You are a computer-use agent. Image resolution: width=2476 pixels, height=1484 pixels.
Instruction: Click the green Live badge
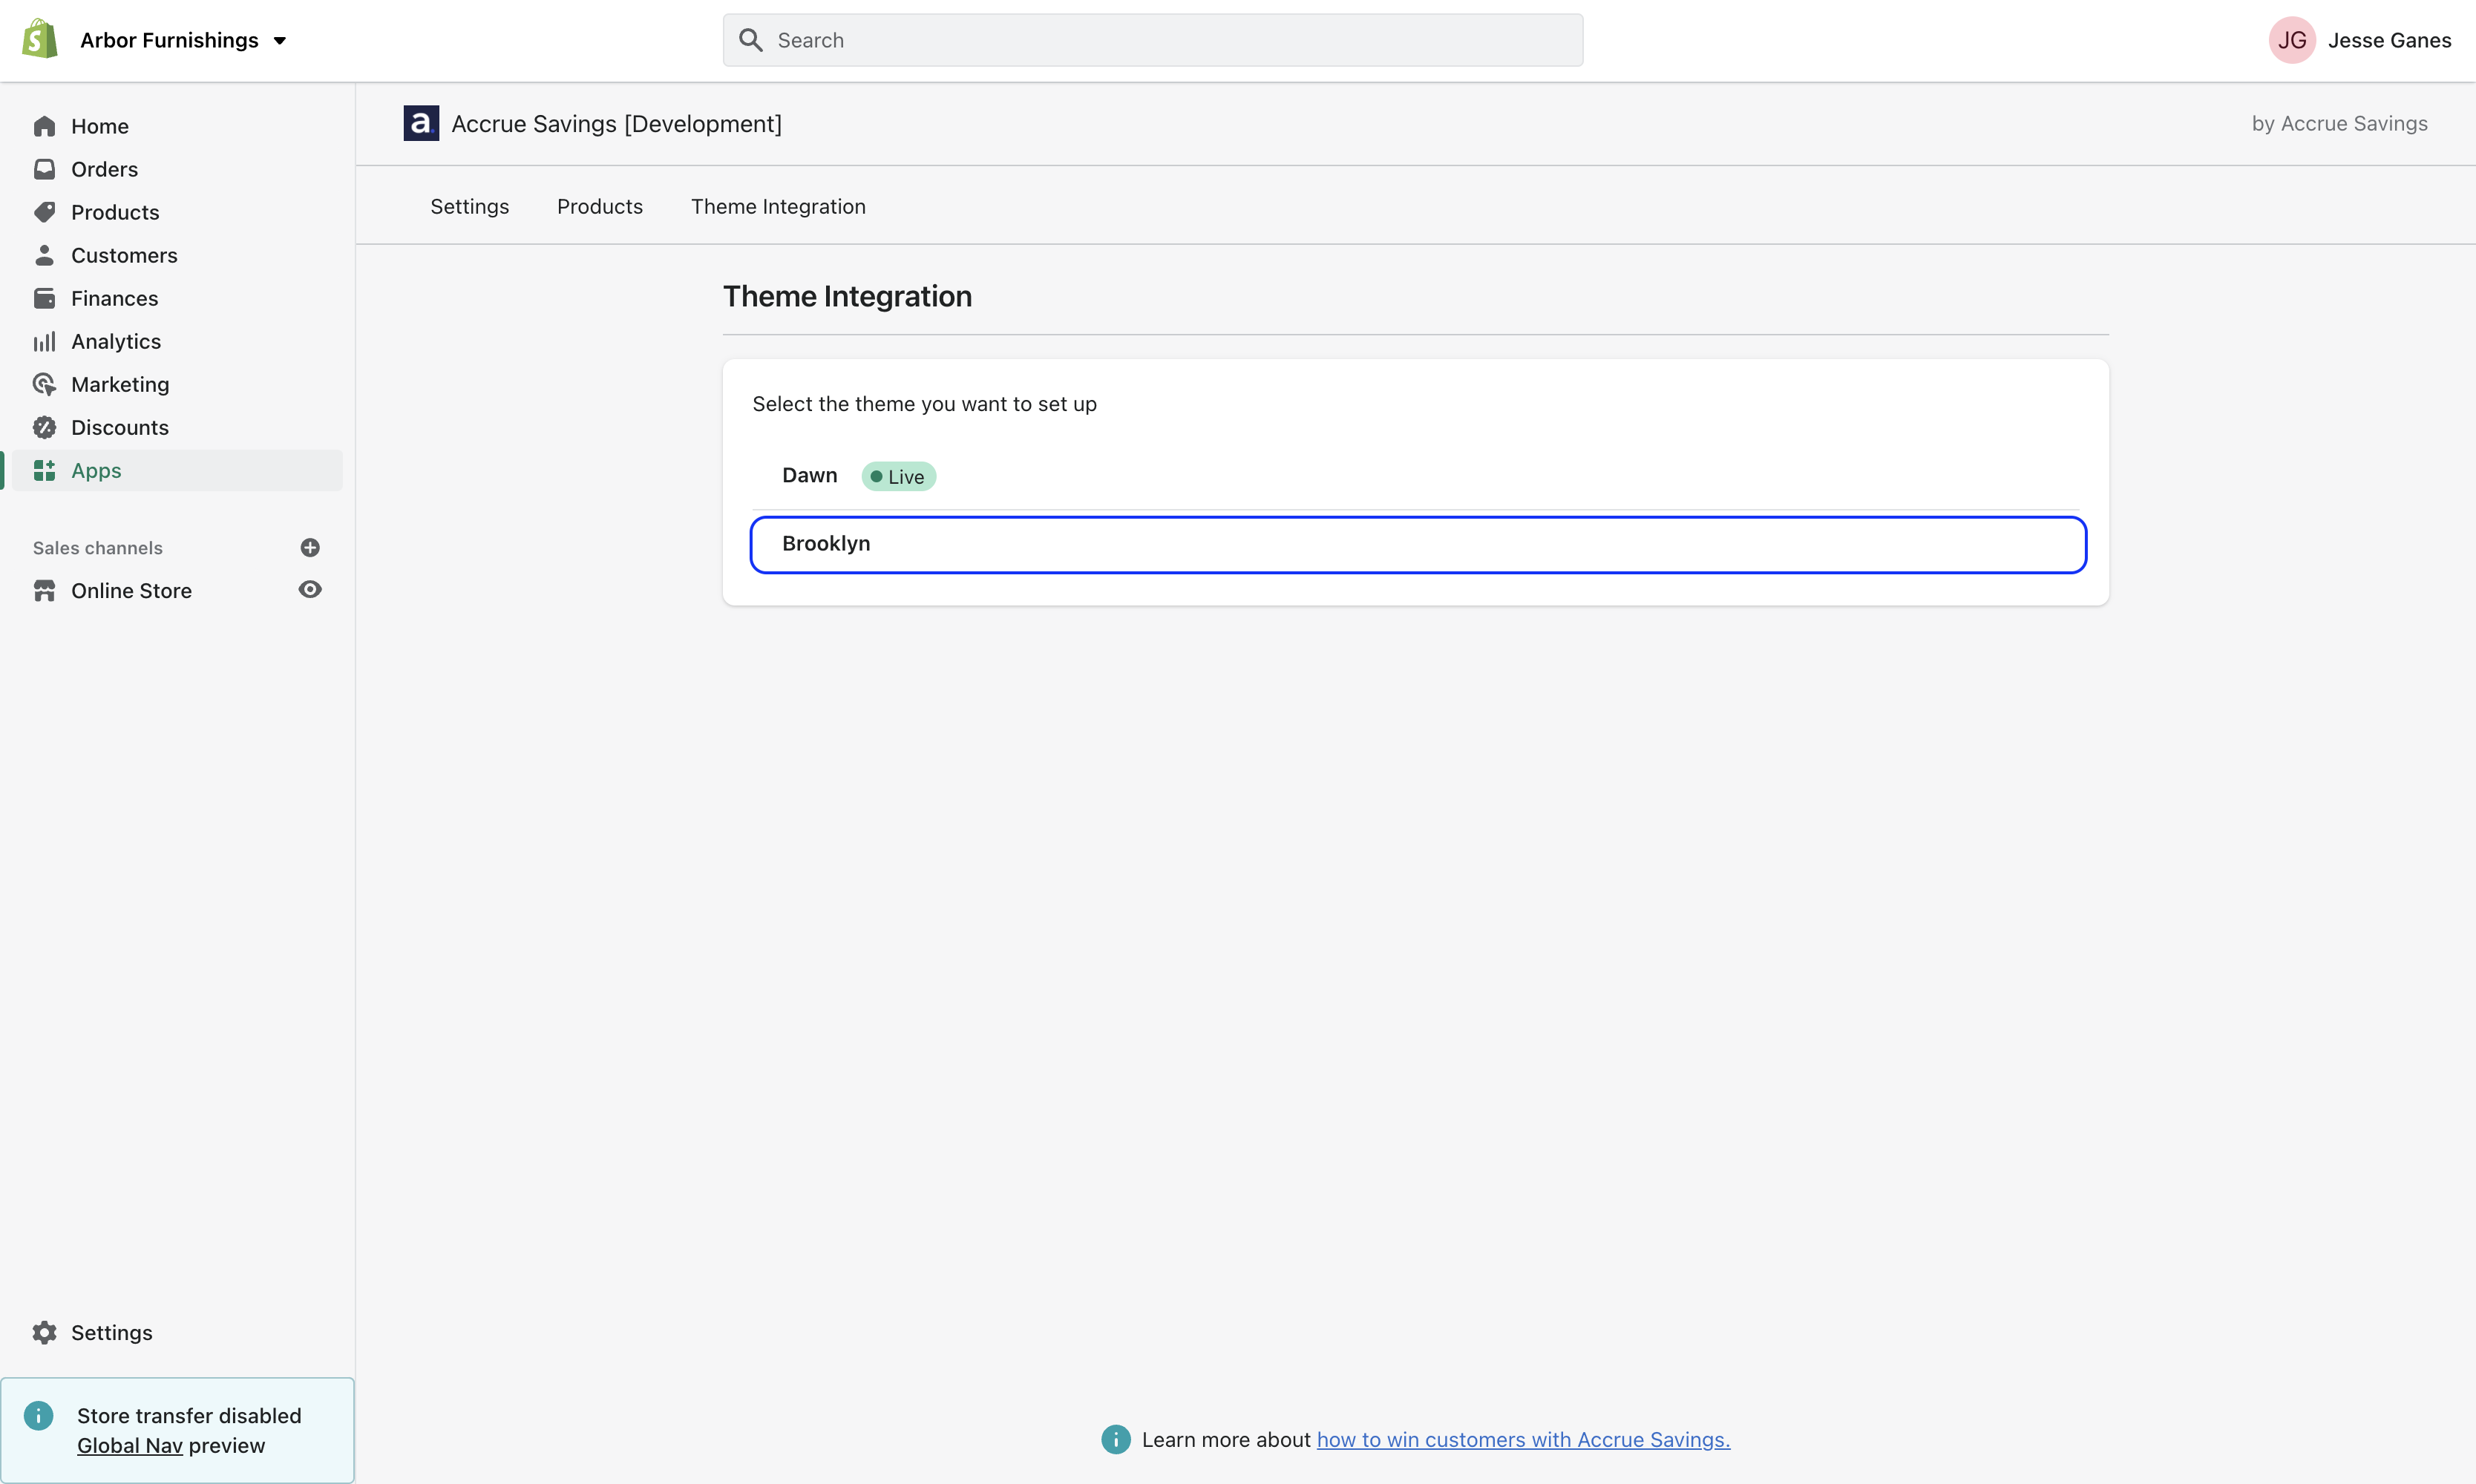[898, 476]
